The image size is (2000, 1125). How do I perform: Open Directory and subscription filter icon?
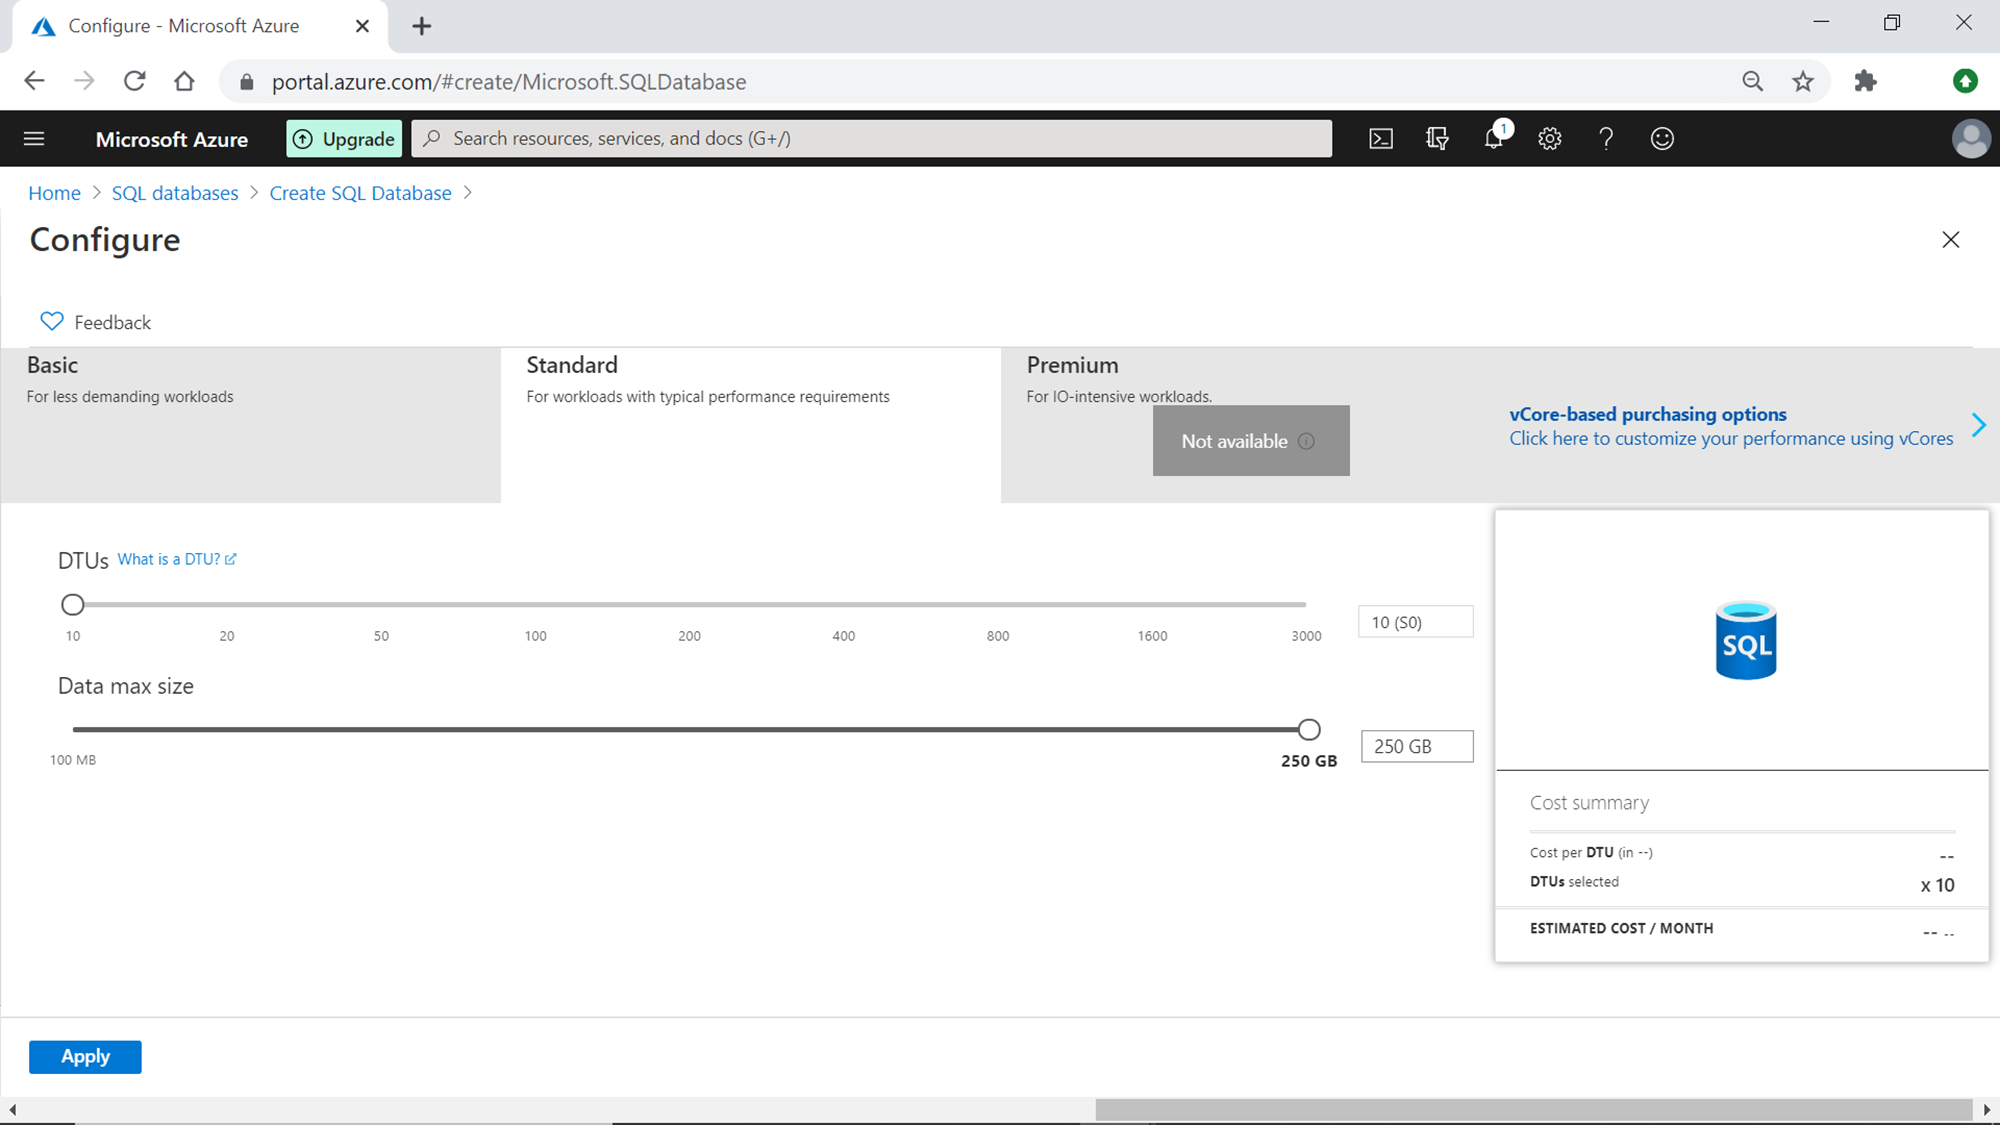click(x=1437, y=139)
